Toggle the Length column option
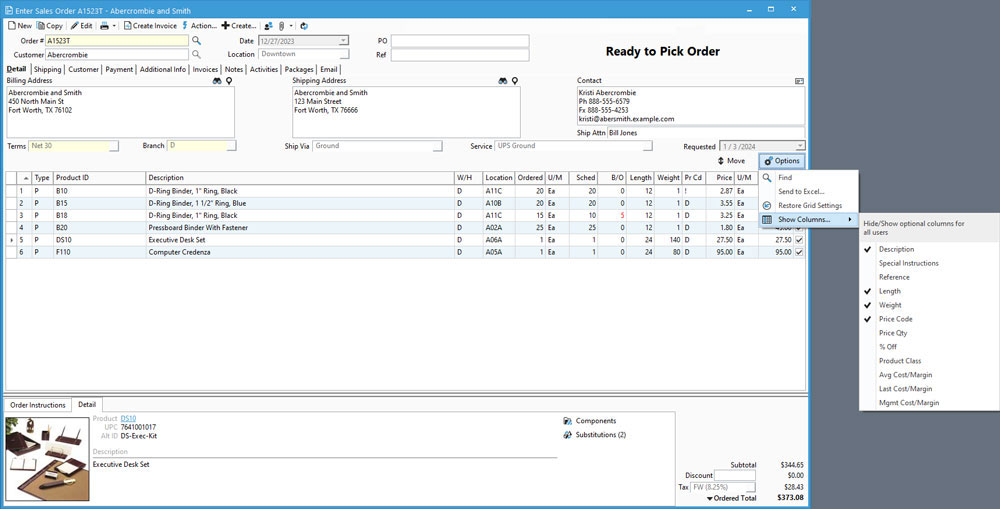The image size is (1000, 509). tap(889, 291)
